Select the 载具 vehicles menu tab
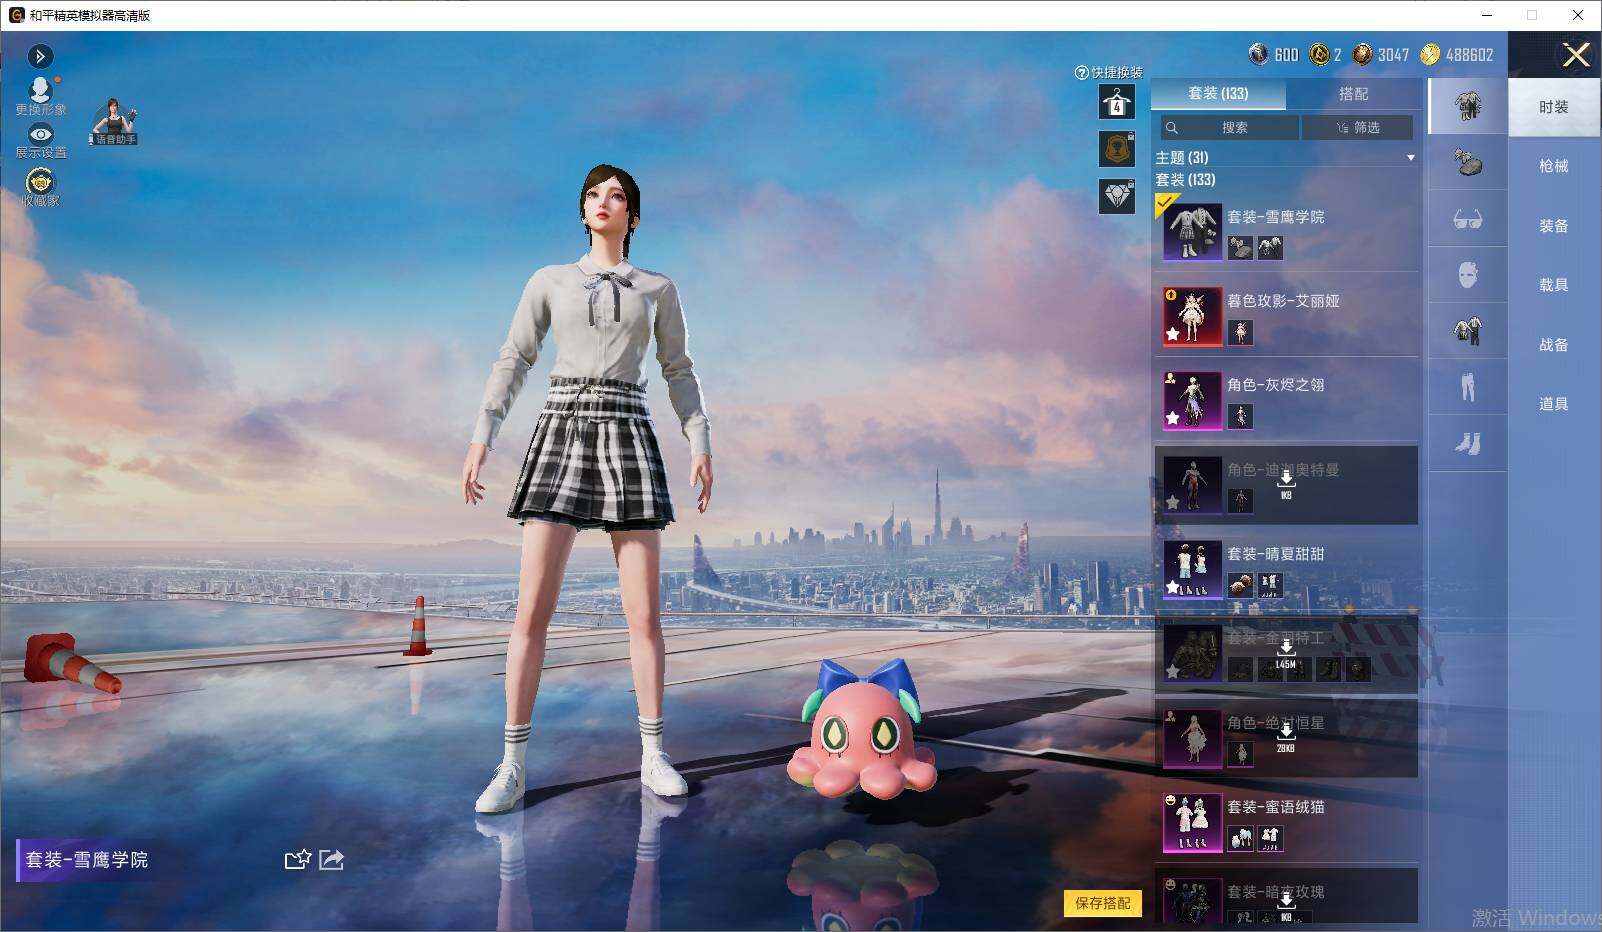 [1553, 285]
